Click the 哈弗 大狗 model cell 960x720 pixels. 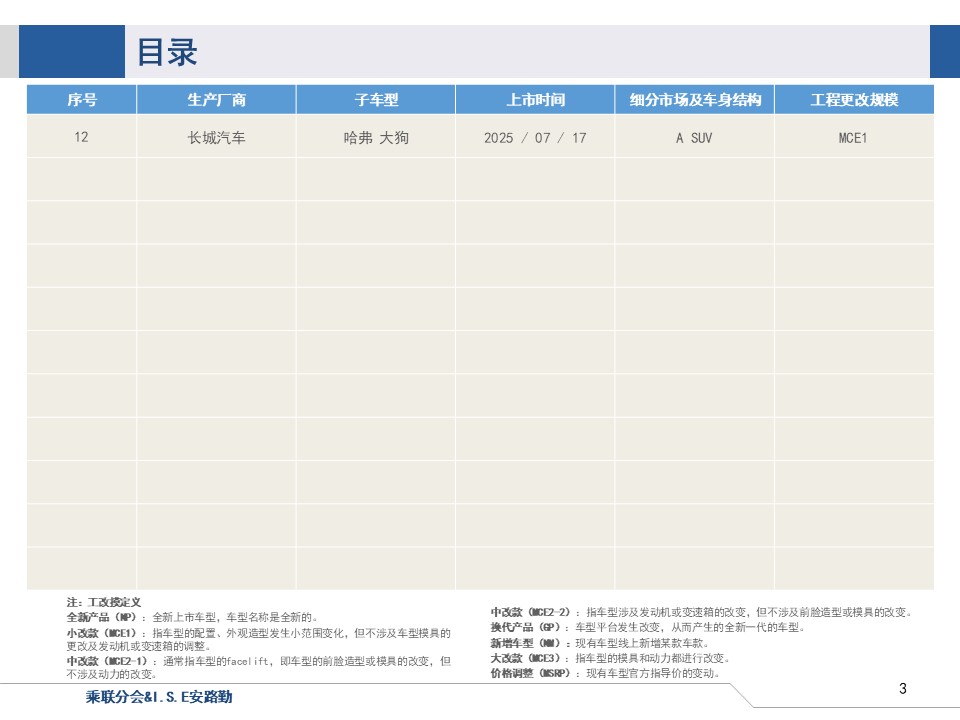tap(376, 137)
